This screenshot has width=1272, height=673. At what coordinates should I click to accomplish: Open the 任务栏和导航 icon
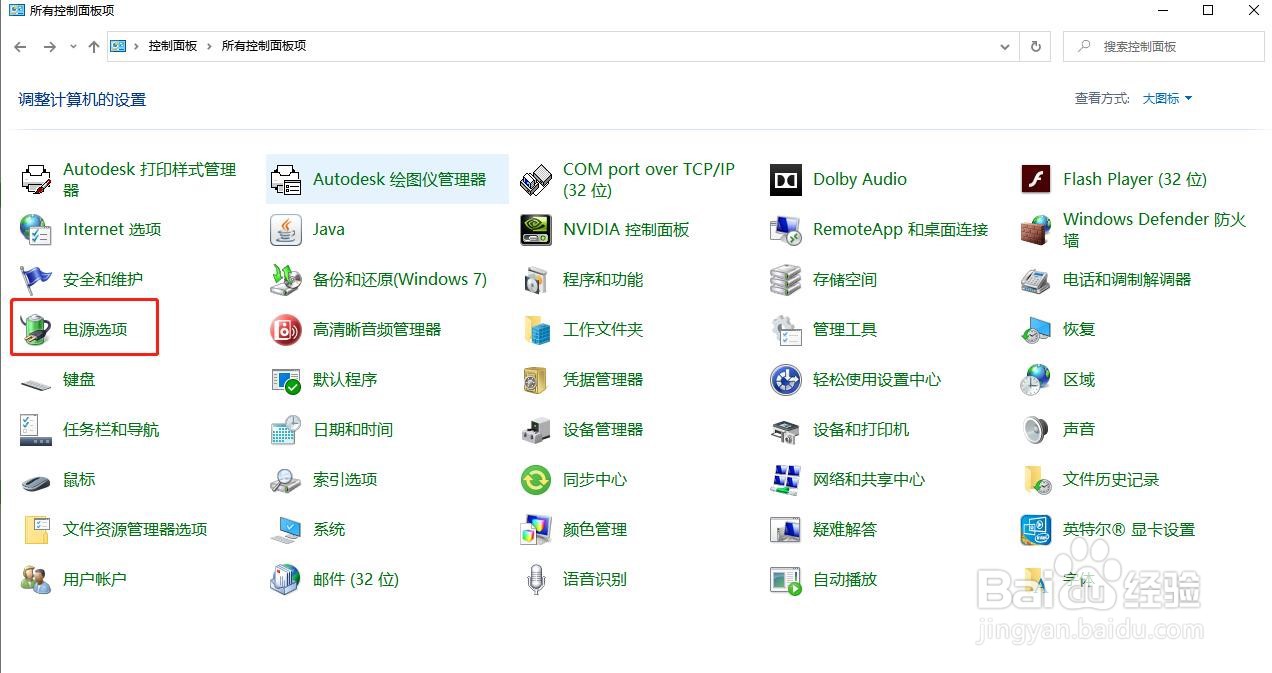pos(36,430)
